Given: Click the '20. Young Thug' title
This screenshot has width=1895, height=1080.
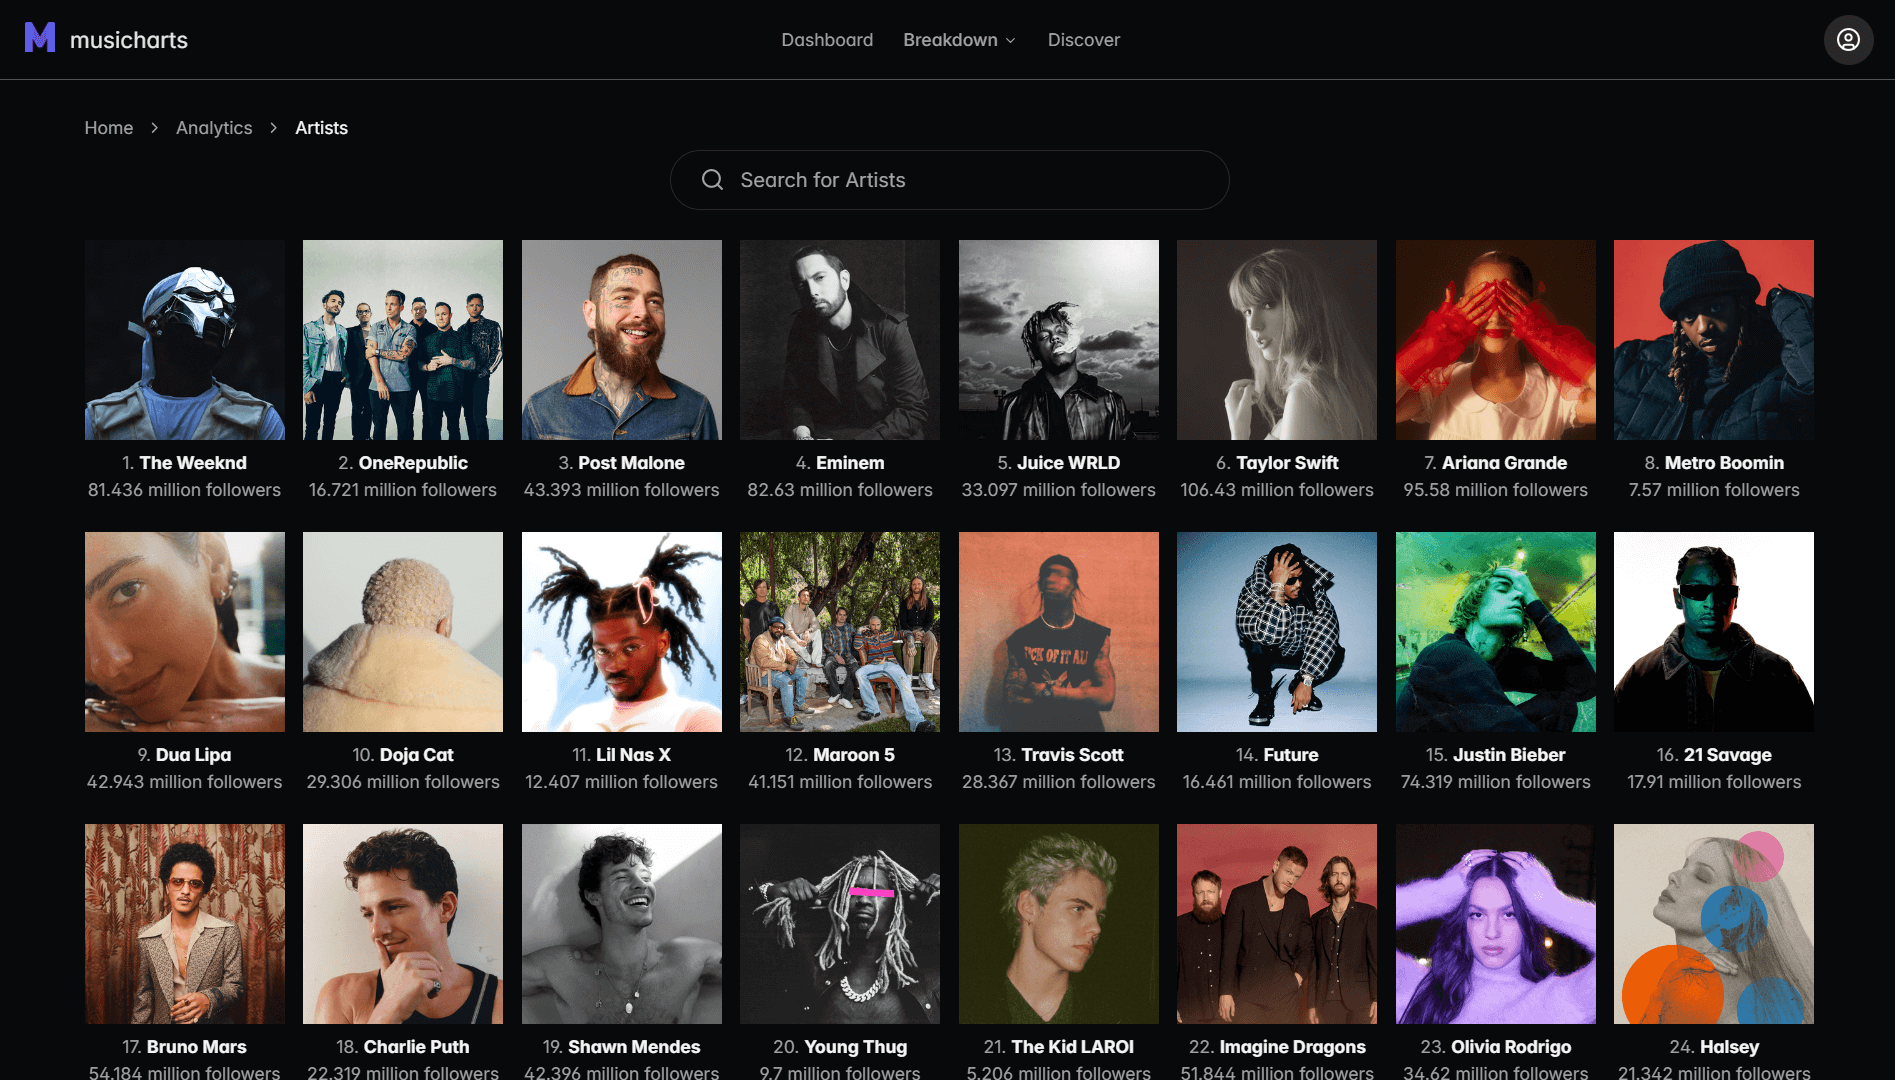Looking at the screenshot, I should pyautogui.click(x=840, y=1047).
